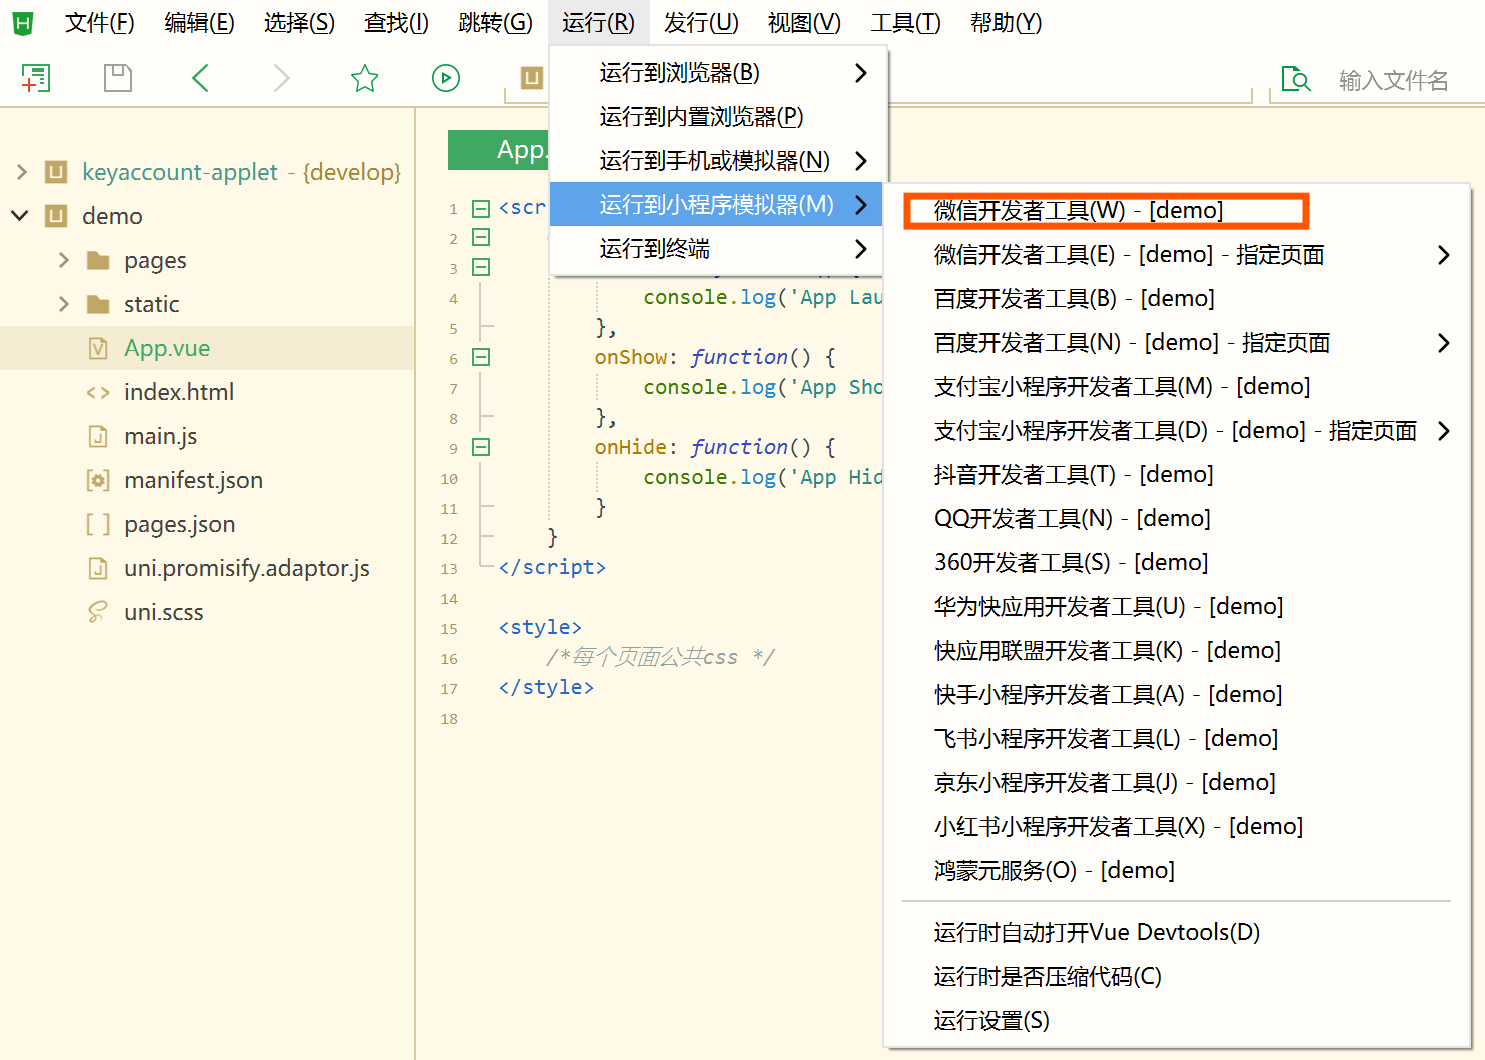Open the 编辑(E) menu

(199, 22)
